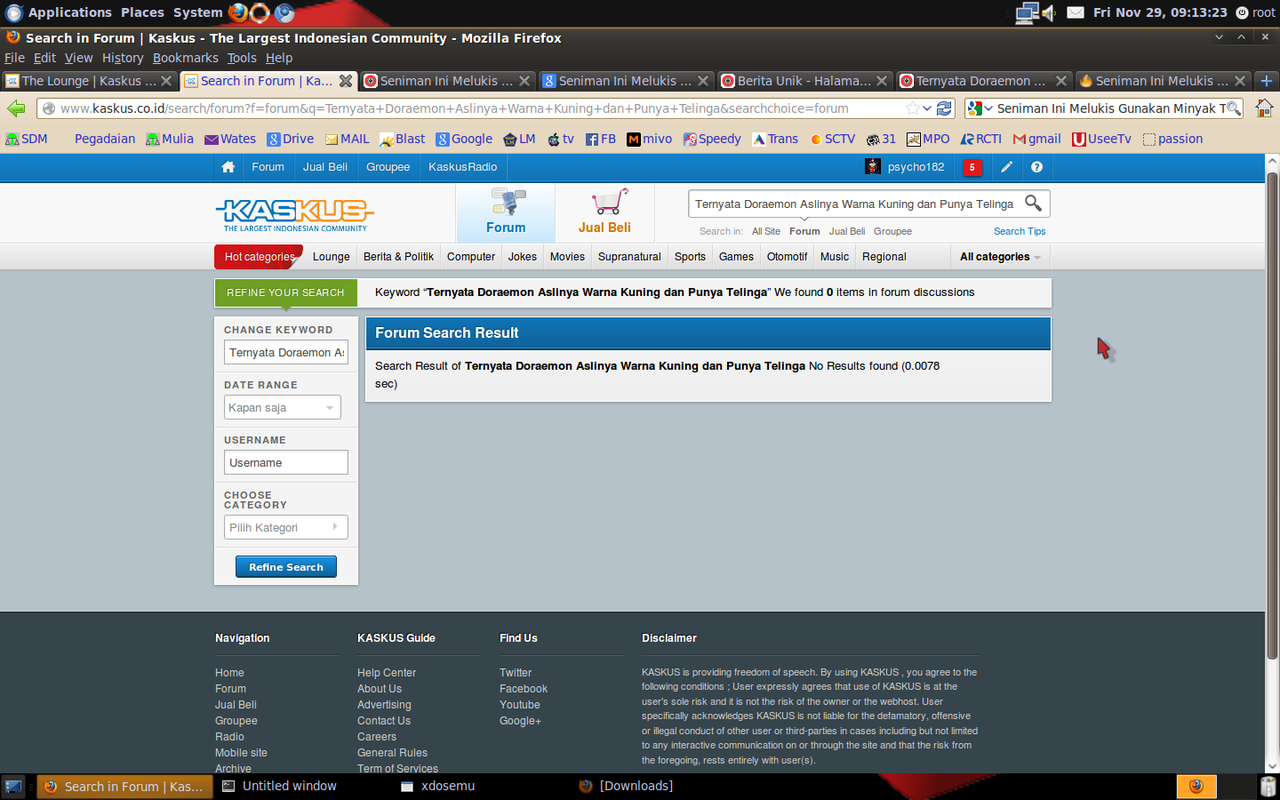This screenshot has width=1280, height=800.
Task: Click the mail envelope icon in top panel
Action: click(1075, 13)
